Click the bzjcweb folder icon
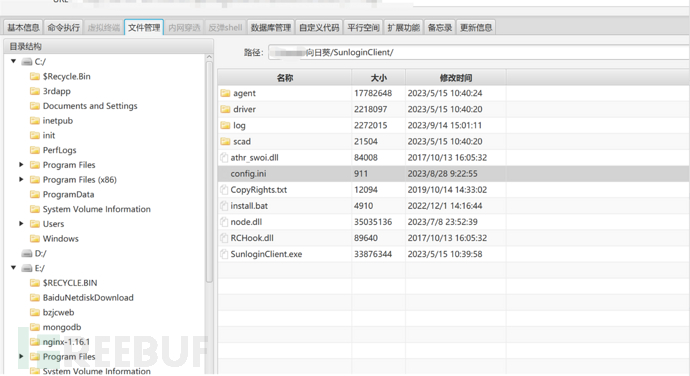Image resolution: width=690 pixels, height=376 pixels. (35, 312)
